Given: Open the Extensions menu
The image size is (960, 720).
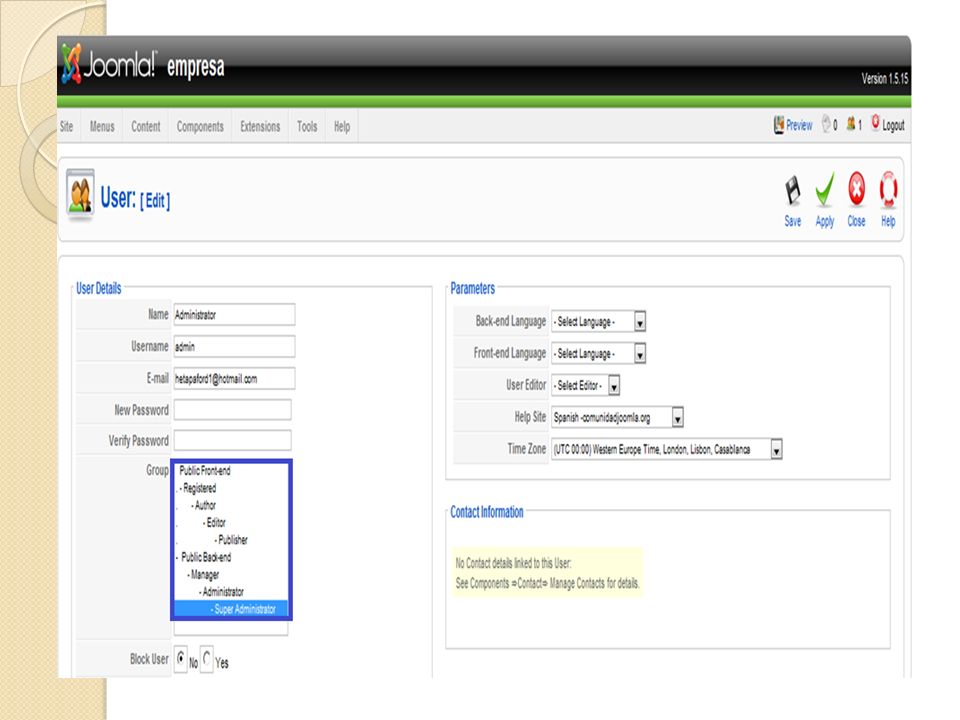Looking at the screenshot, I should point(260,127).
